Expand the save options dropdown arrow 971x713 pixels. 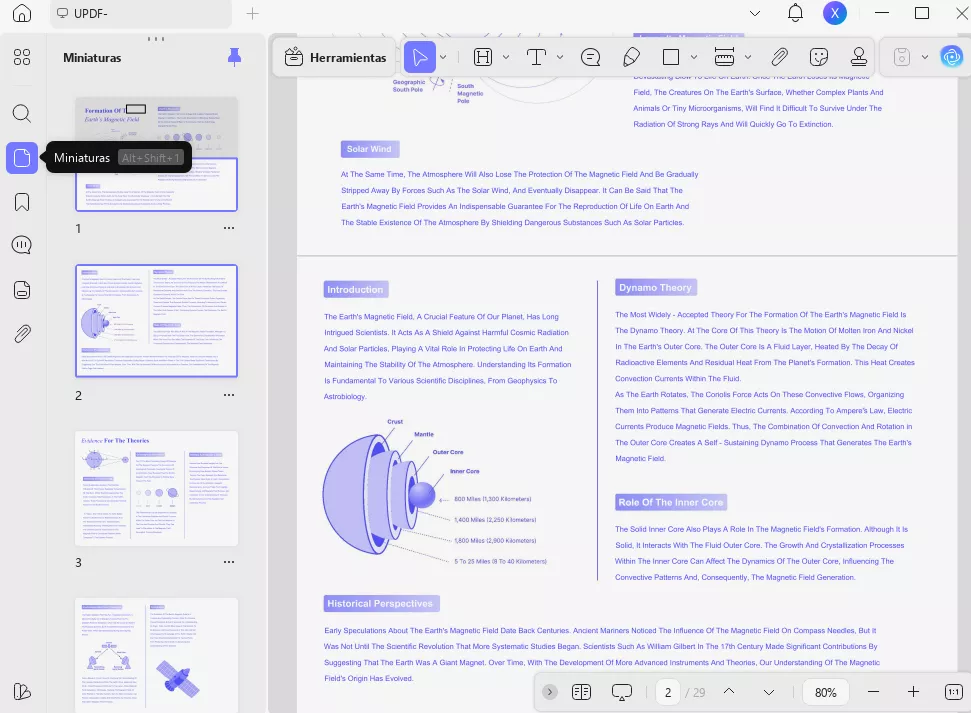[x=925, y=58]
